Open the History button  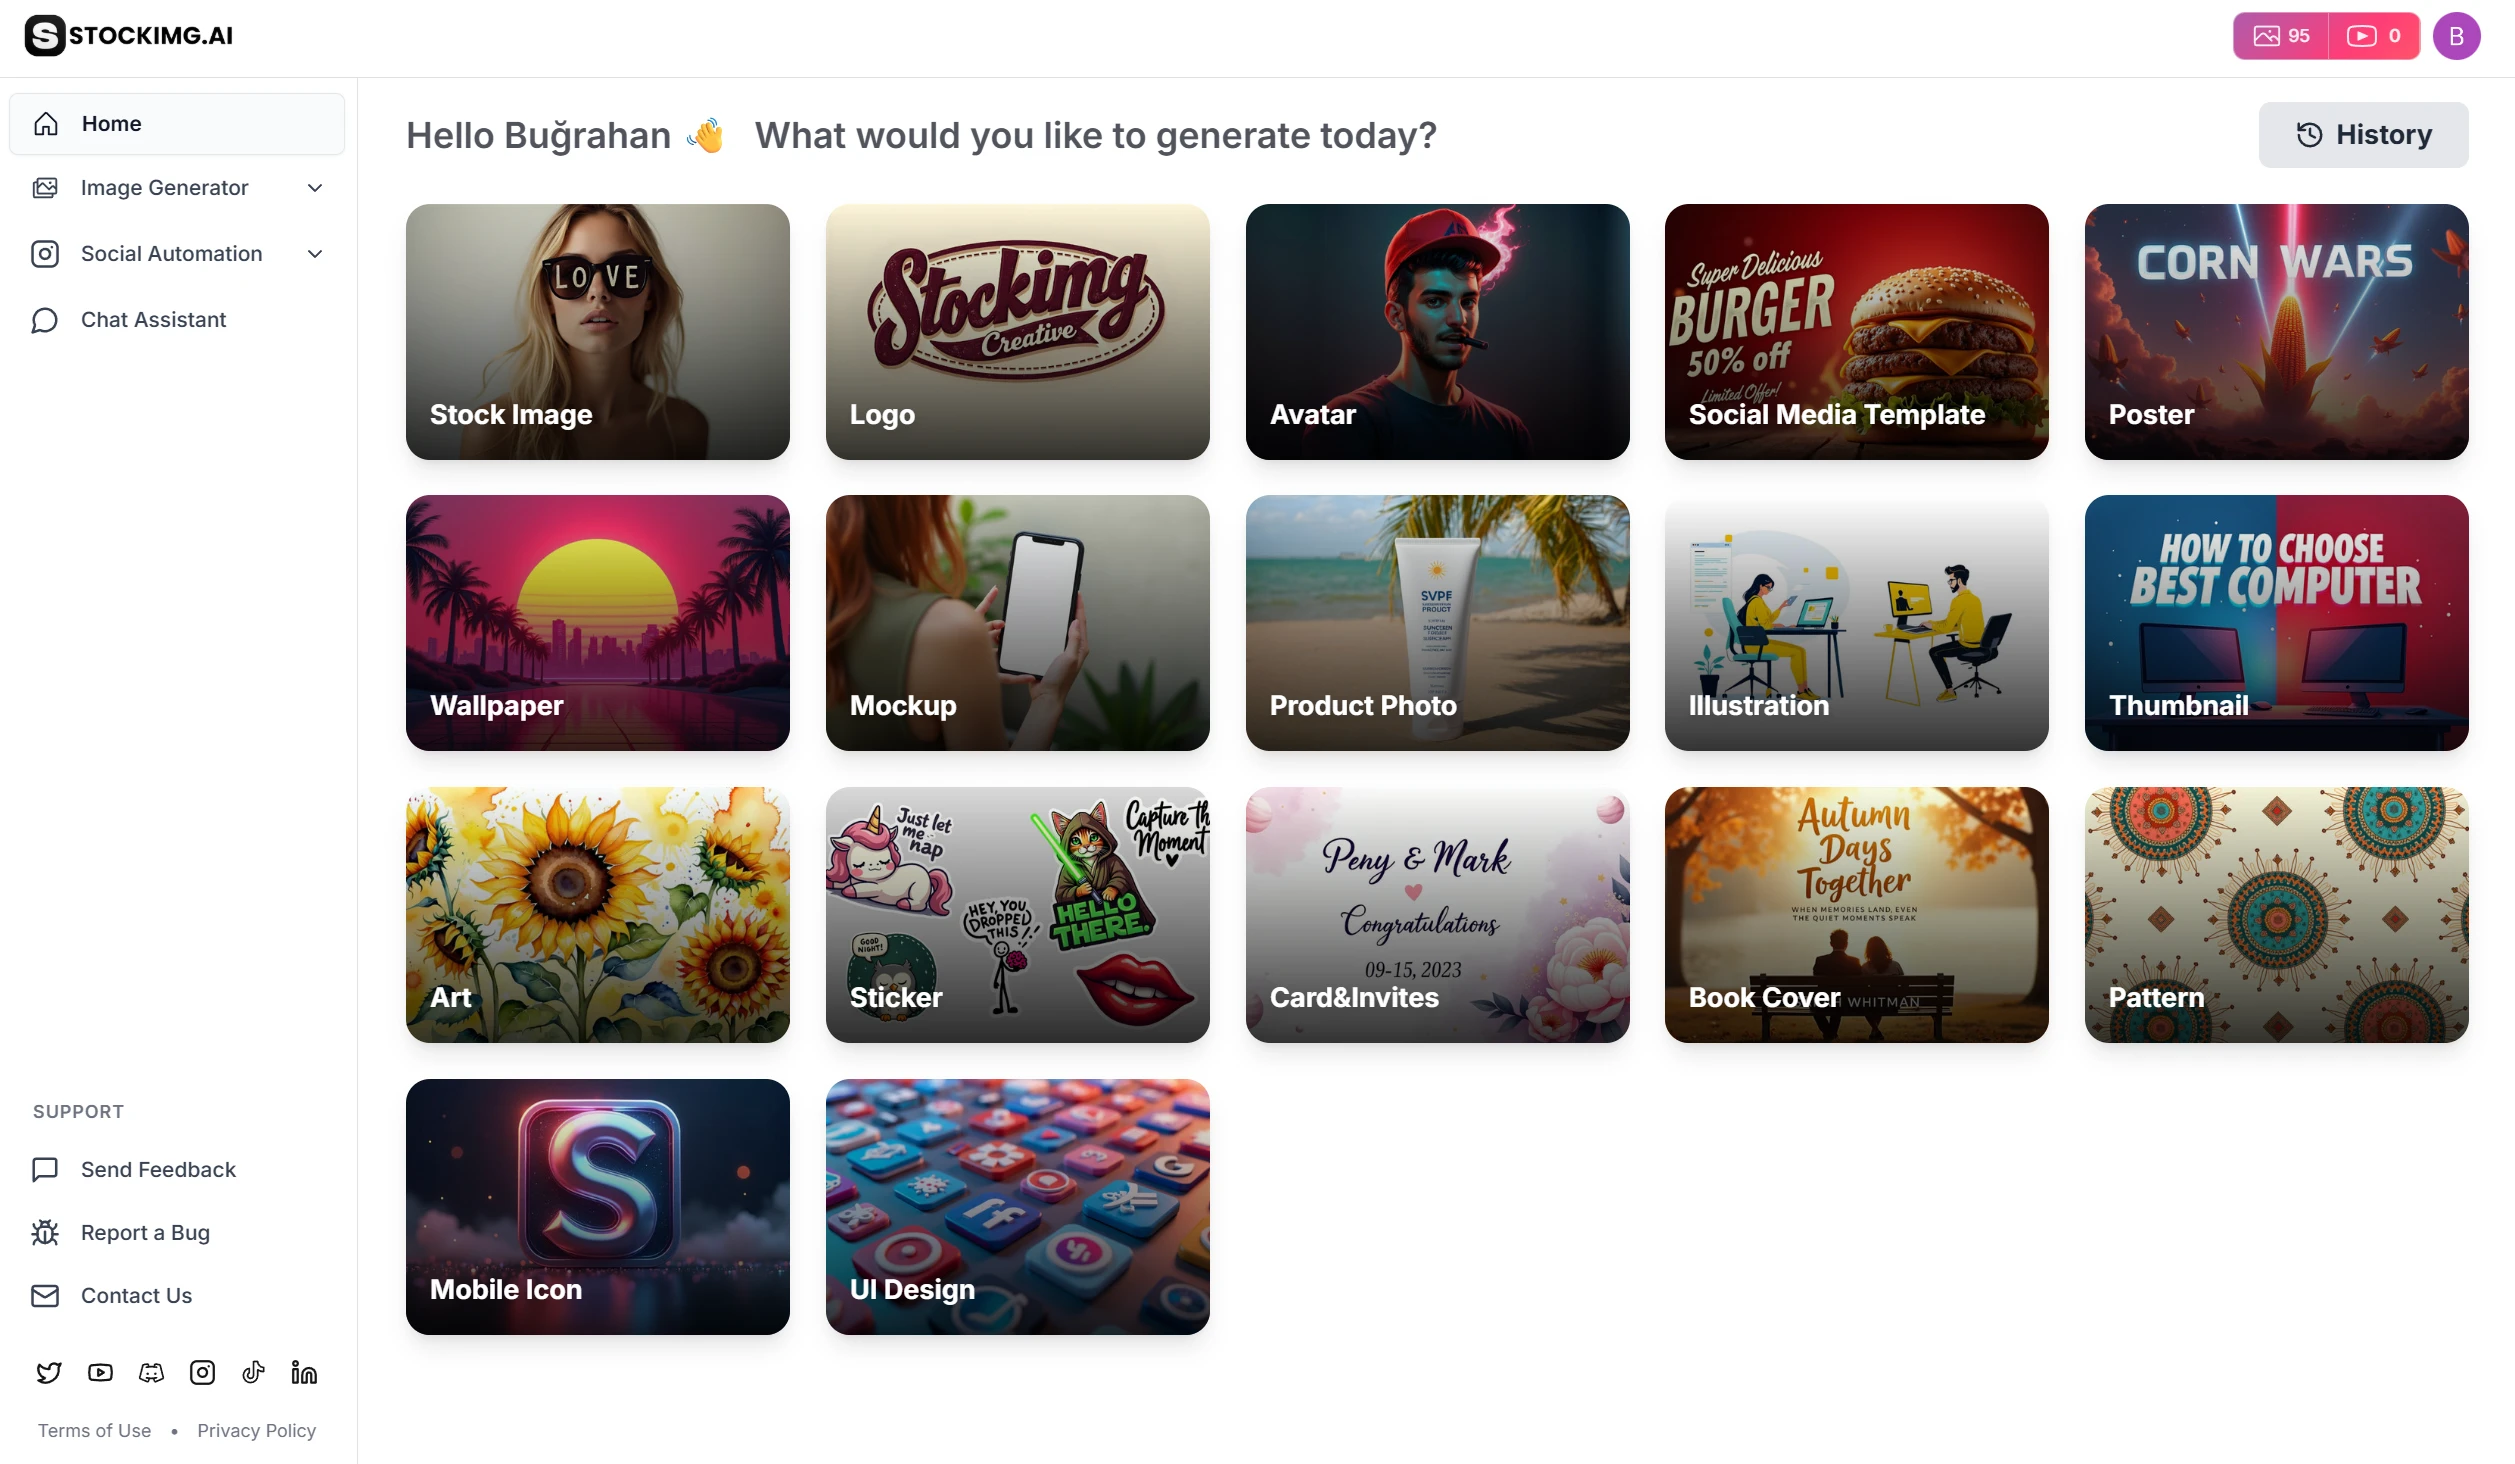coord(2363,135)
